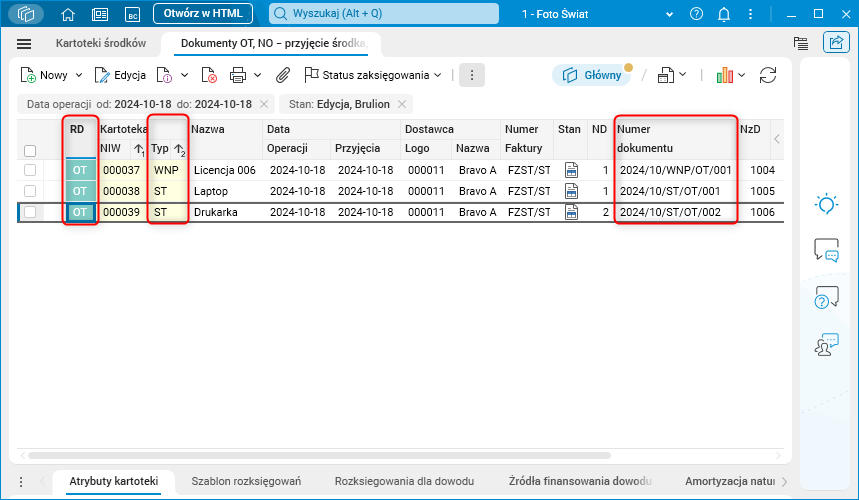Select Dokumenty OT, NO tab
Viewport: 859px width, 500px height.
pos(273,43)
